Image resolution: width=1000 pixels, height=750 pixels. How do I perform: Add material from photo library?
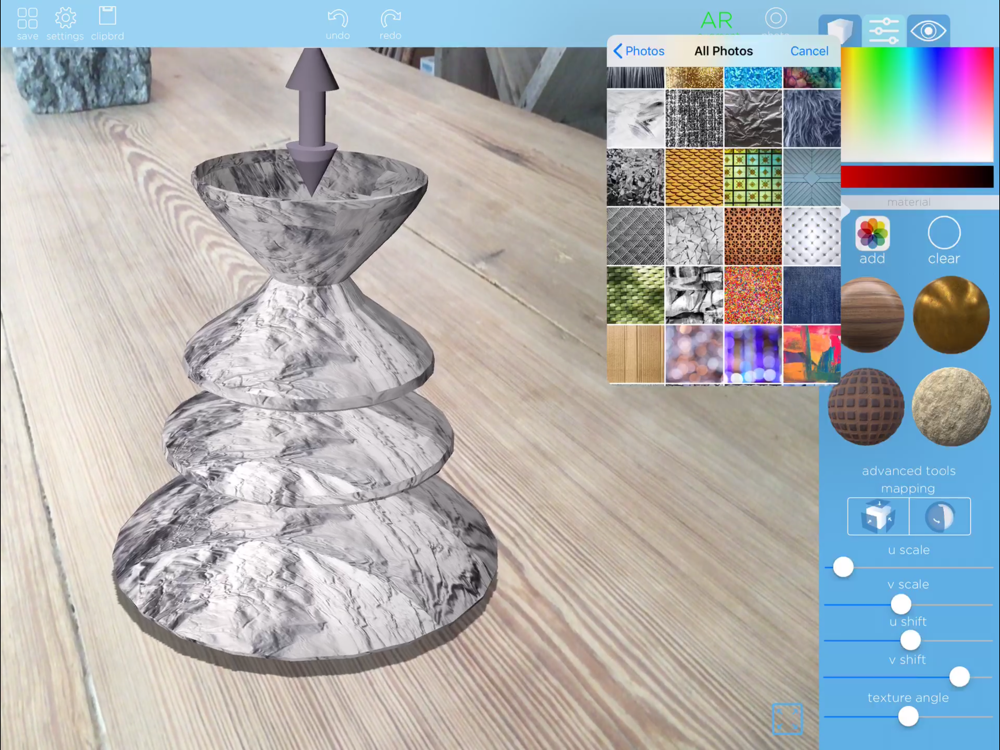pyautogui.click(x=872, y=240)
